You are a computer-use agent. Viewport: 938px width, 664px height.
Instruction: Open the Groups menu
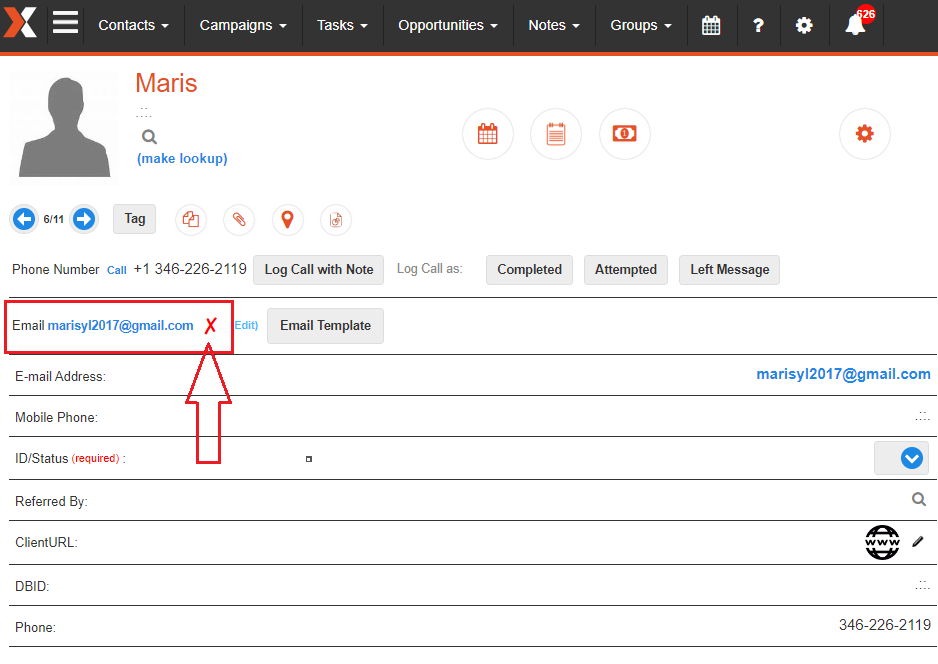tap(640, 25)
